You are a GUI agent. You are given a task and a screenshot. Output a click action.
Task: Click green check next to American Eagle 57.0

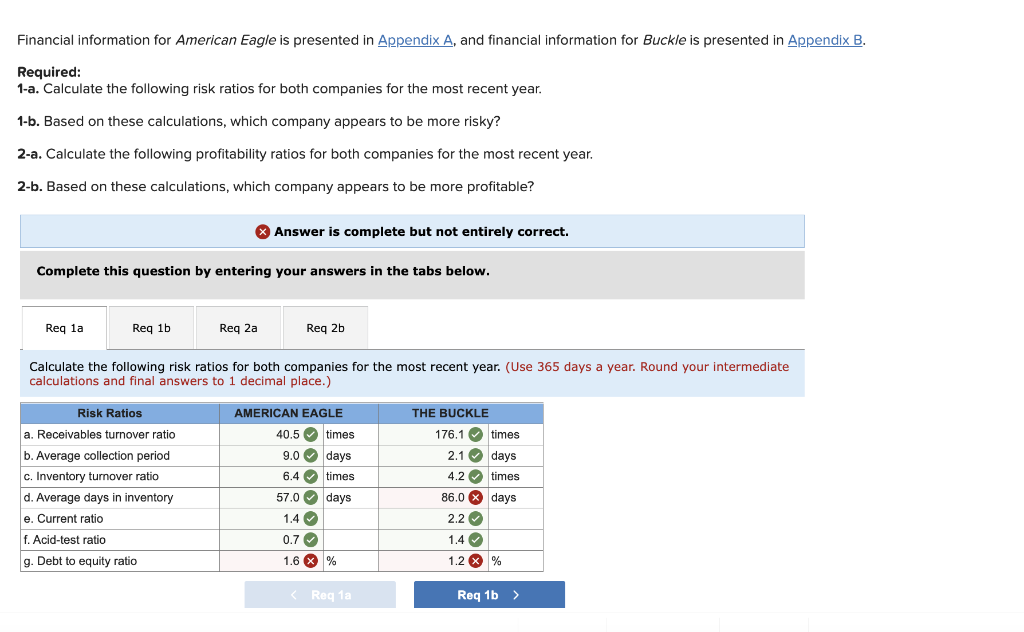coord(311,498)
